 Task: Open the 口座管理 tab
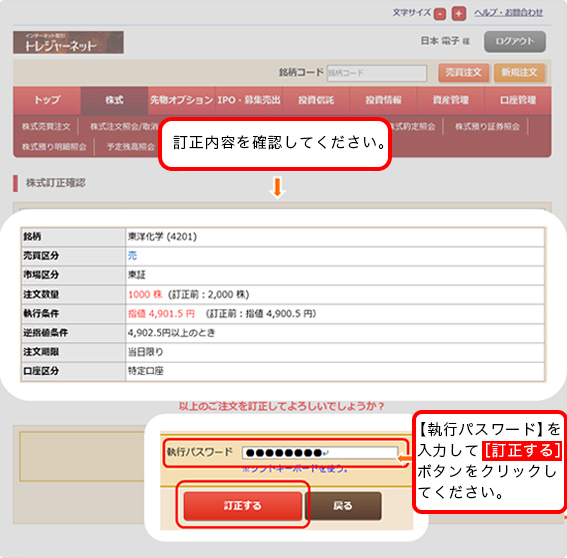click(x=518, y=100)
